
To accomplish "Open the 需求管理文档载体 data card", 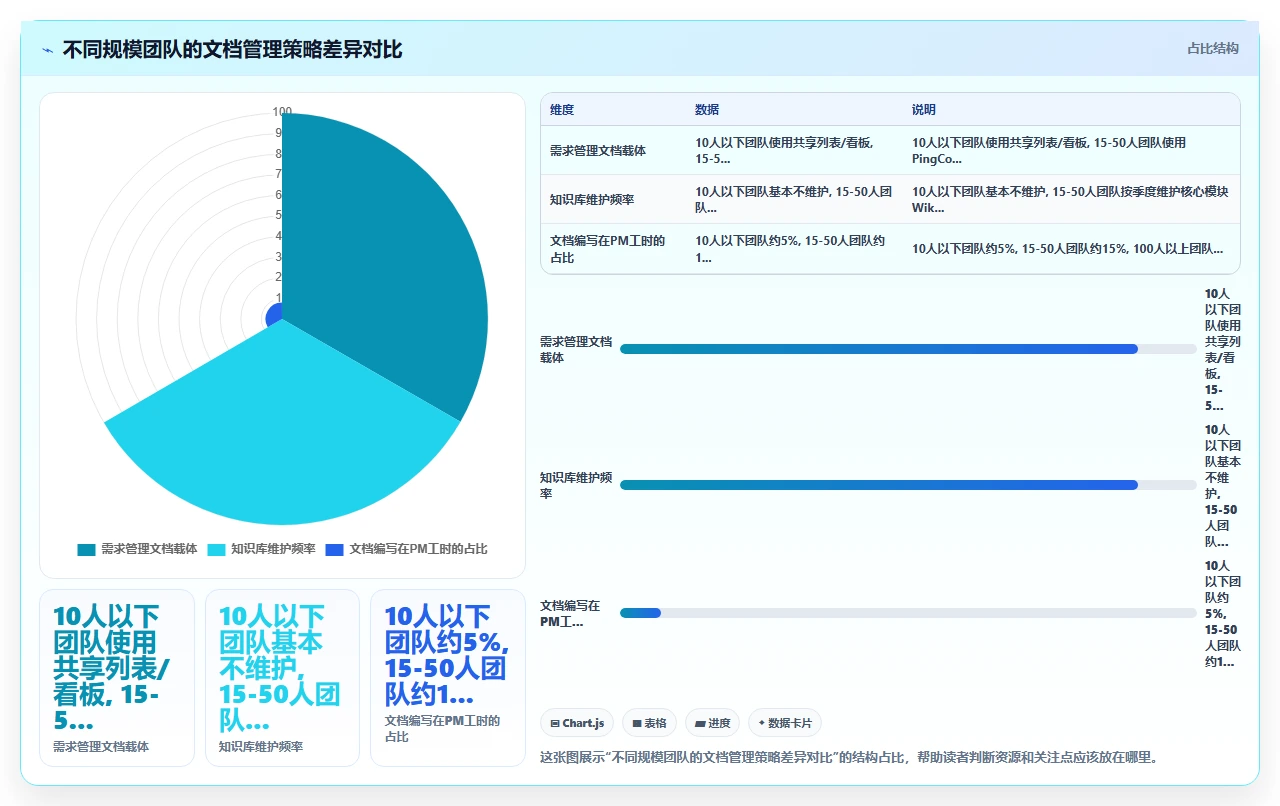I will coord(117,678).
